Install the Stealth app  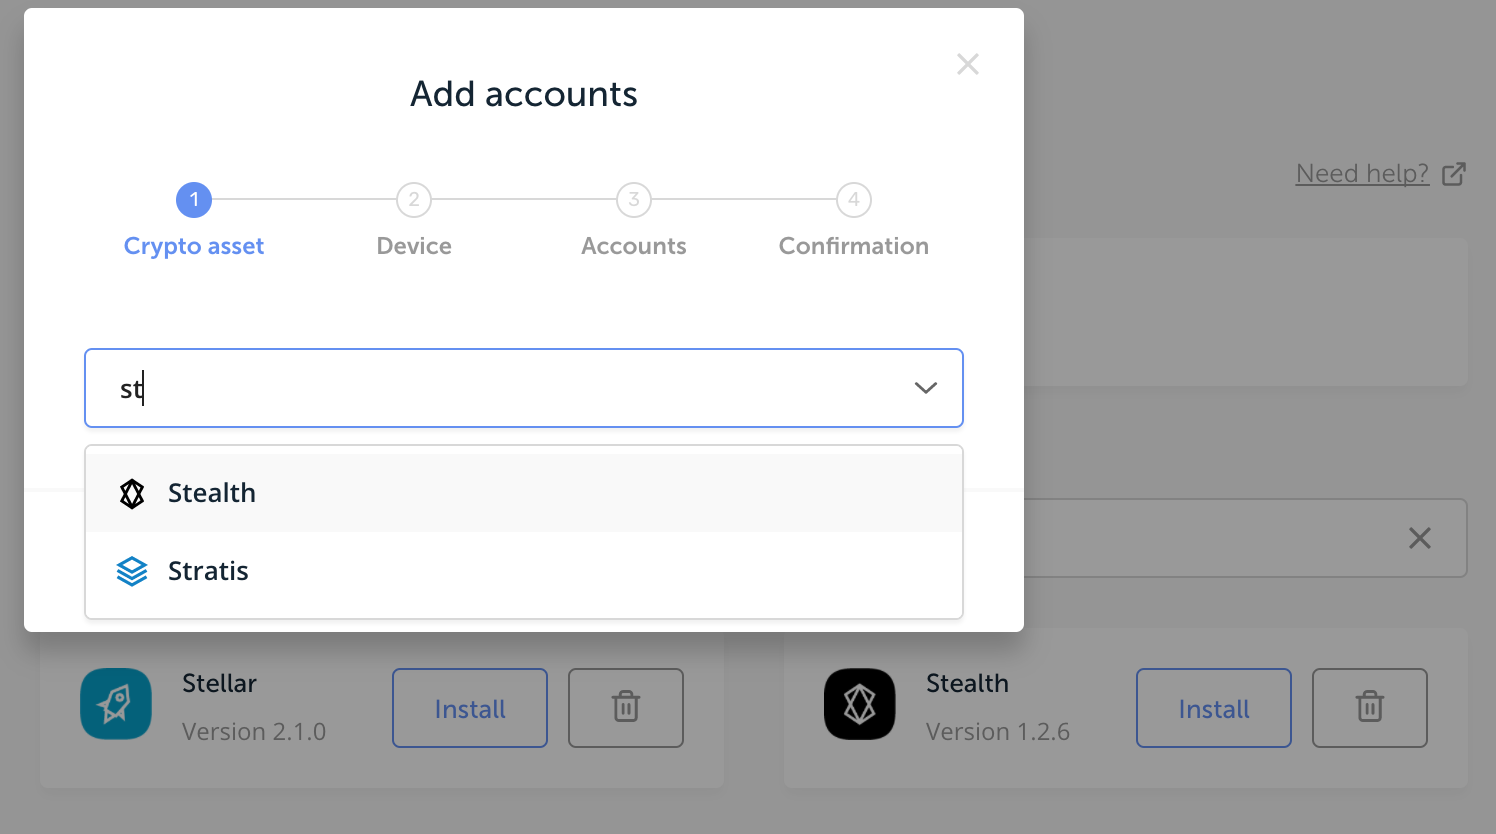1214,708
